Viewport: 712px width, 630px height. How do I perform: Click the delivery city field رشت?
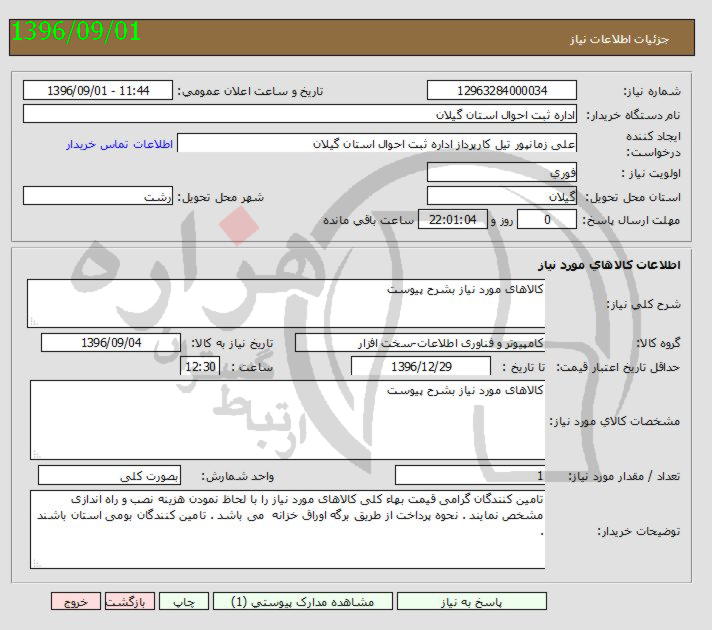98,196
